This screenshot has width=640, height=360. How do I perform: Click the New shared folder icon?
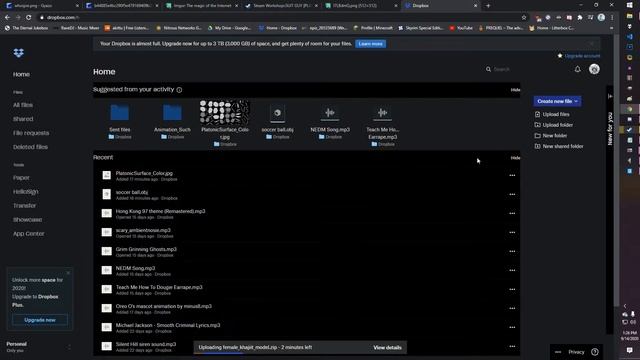tap(537, 146)
